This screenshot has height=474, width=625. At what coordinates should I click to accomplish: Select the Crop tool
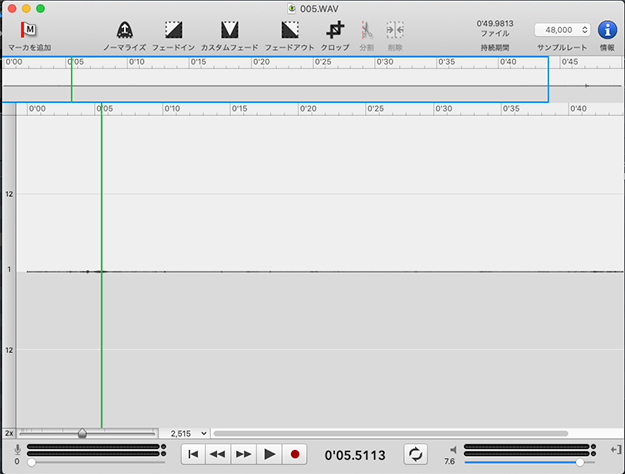click(335, 31)
